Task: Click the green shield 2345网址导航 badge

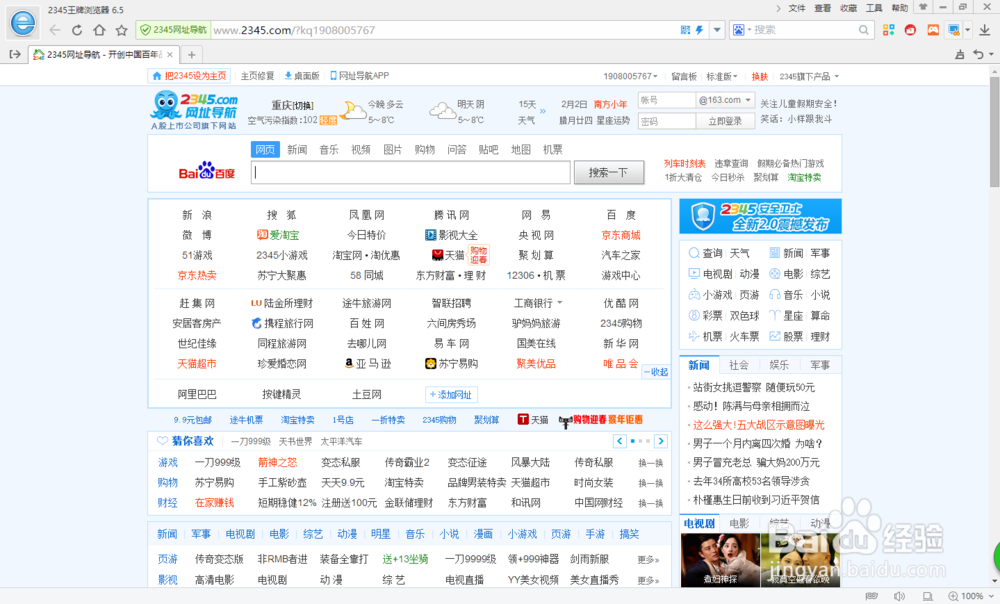Action: pos(173,30)
